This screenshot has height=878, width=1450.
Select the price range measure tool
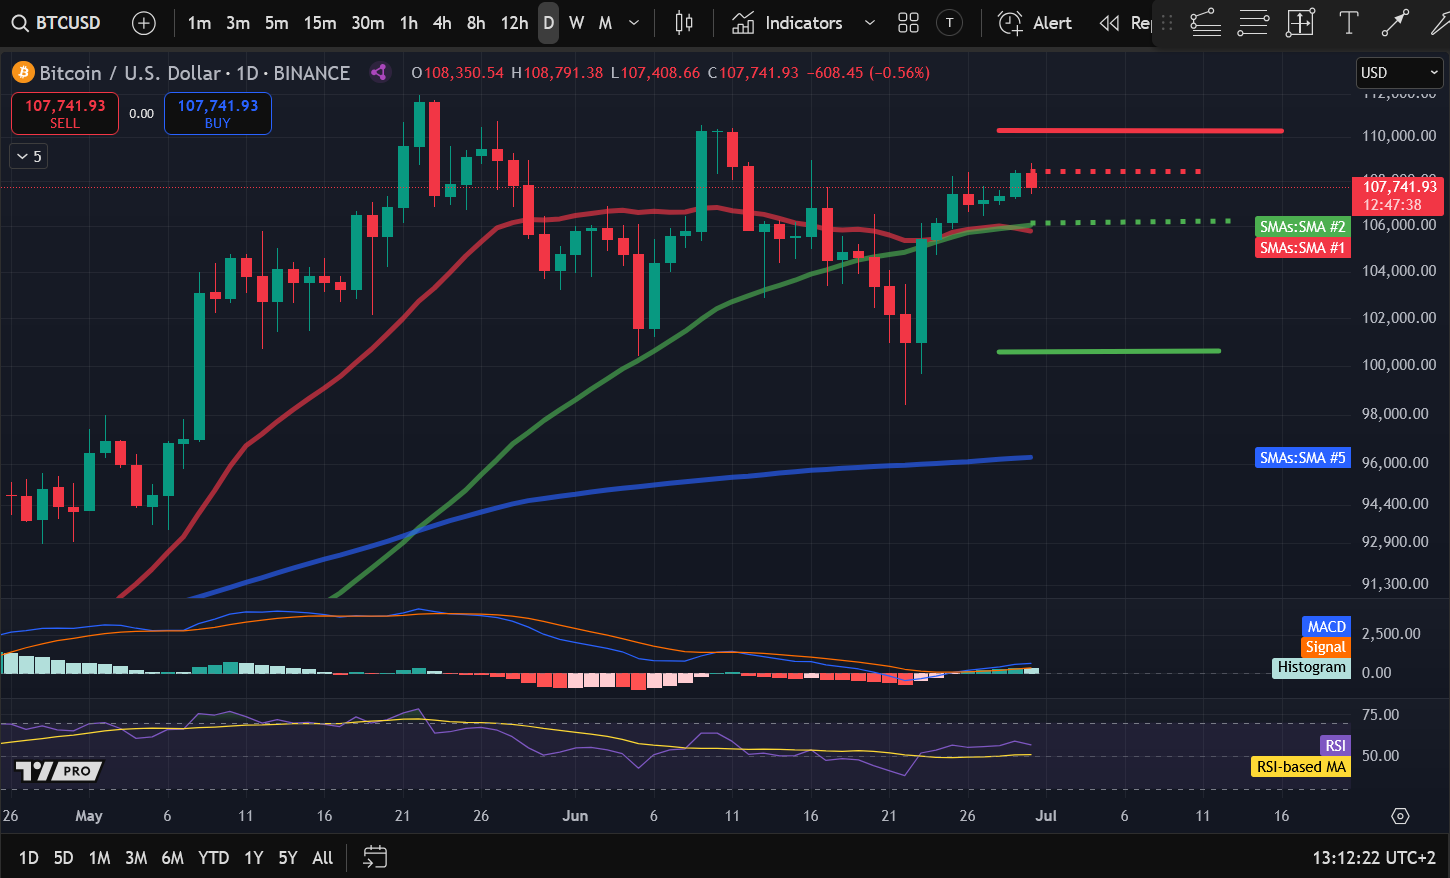[x=1300, y=22]
